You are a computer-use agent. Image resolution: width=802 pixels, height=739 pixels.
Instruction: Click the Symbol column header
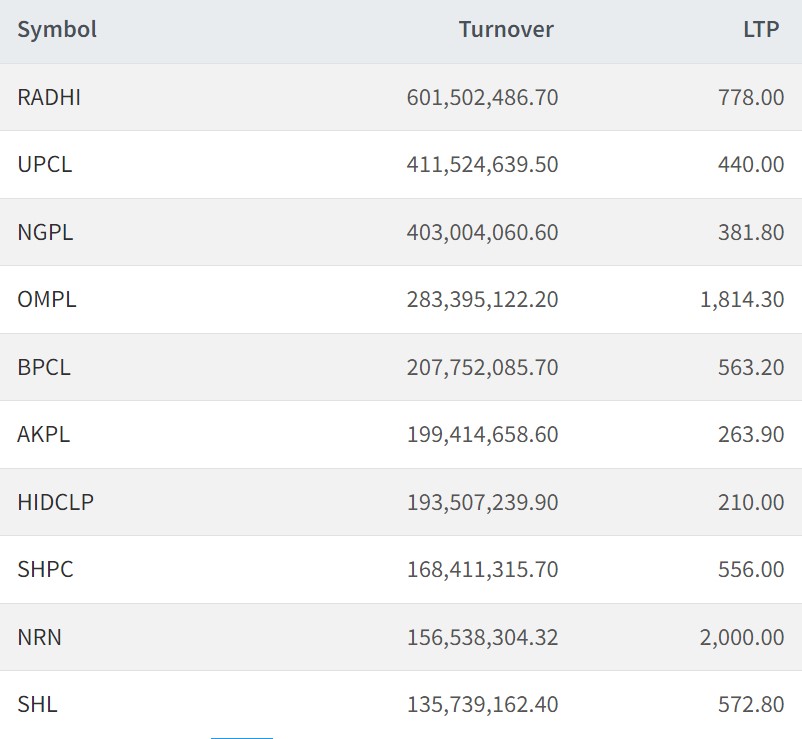point(57,30)
